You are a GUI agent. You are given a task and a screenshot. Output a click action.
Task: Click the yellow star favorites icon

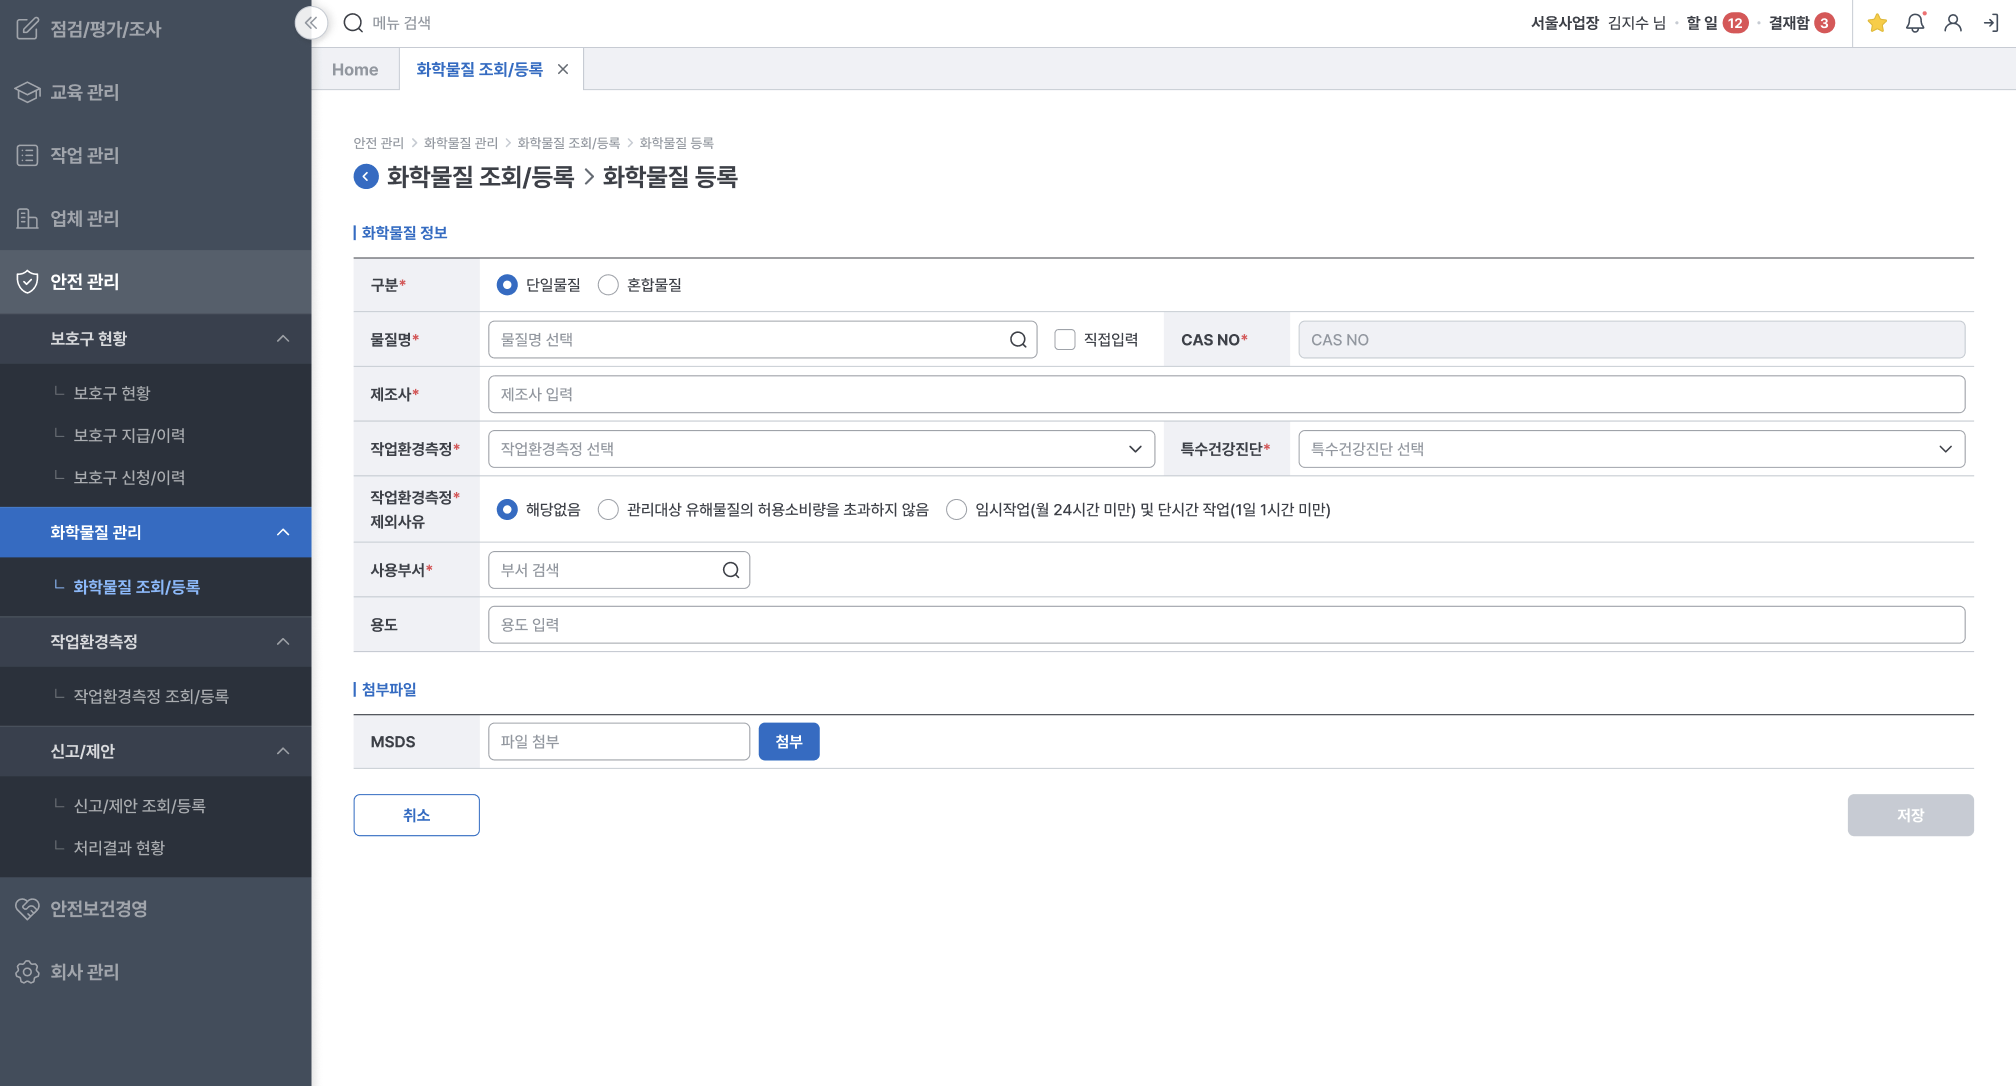coord(1877,23)
